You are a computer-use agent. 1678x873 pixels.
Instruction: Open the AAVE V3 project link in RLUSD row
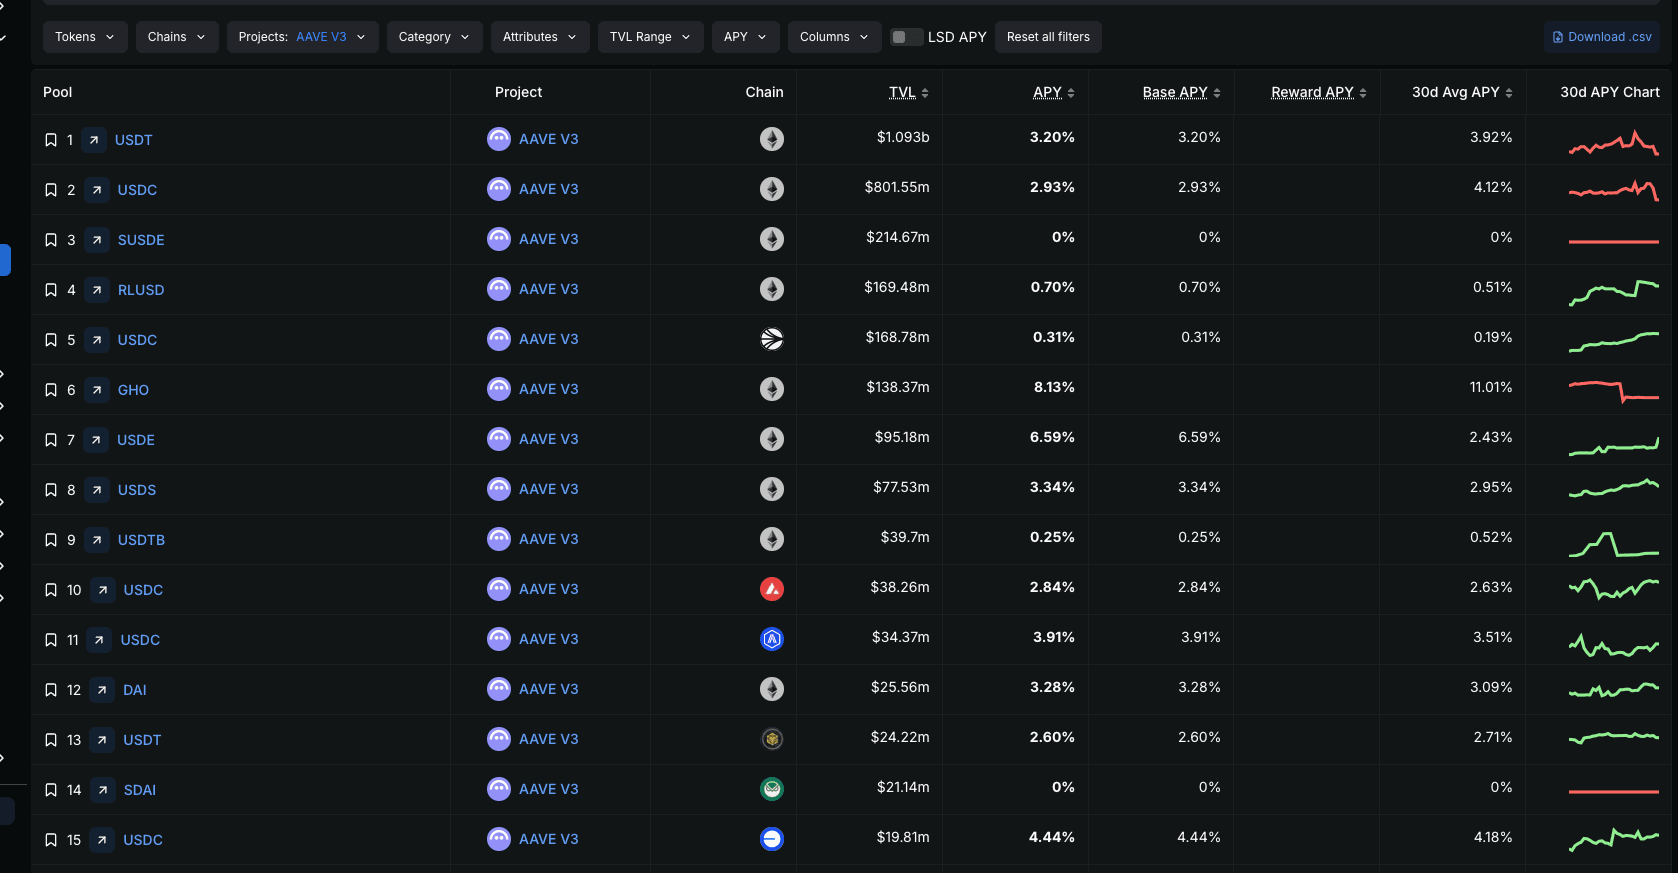point(549,289)
